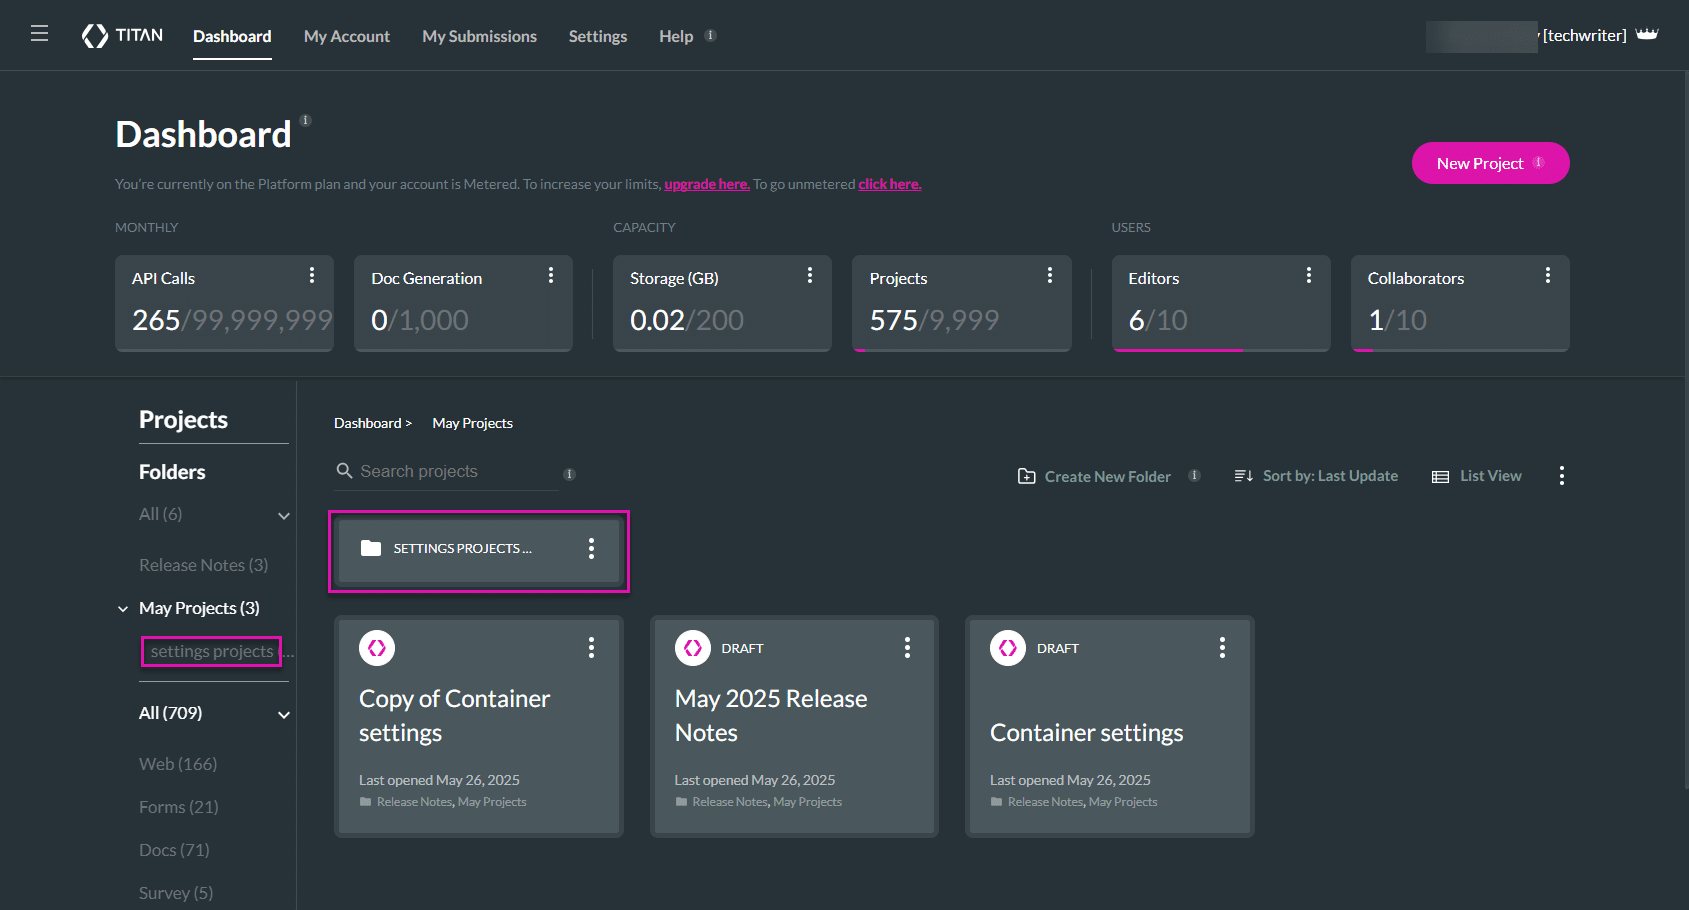Screen dimensions: 1689x910
Task: Open options for the Settings Projects folder
Action: click(591, 548)
